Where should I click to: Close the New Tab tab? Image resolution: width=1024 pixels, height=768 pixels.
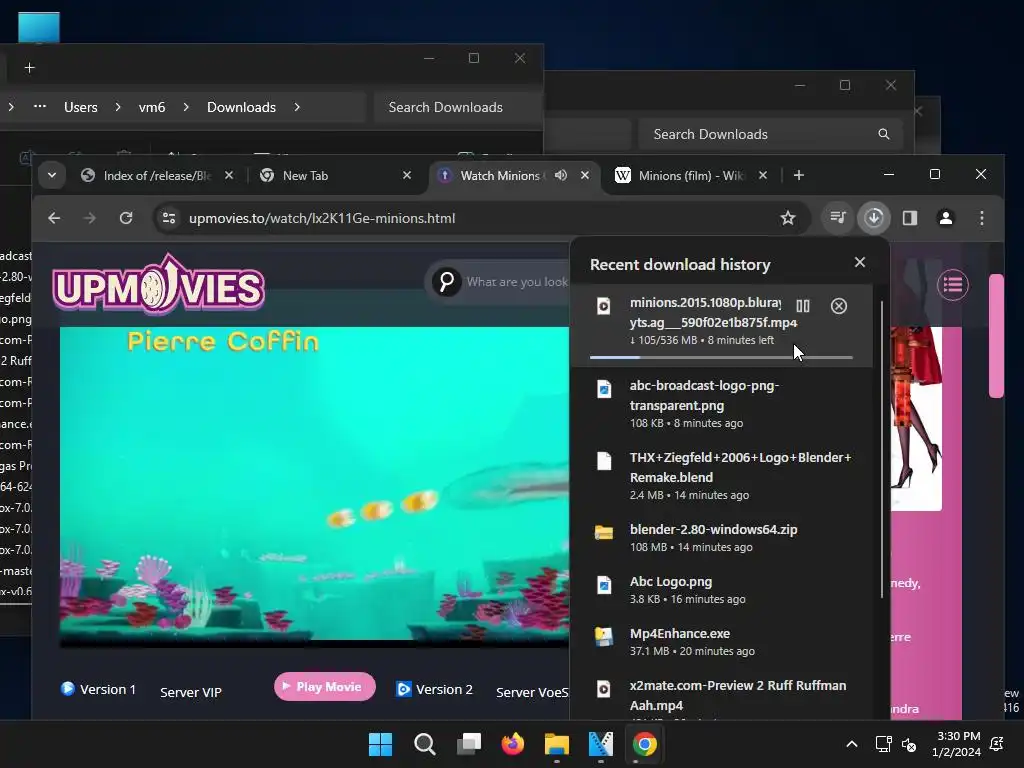click(x=407, y=175)
